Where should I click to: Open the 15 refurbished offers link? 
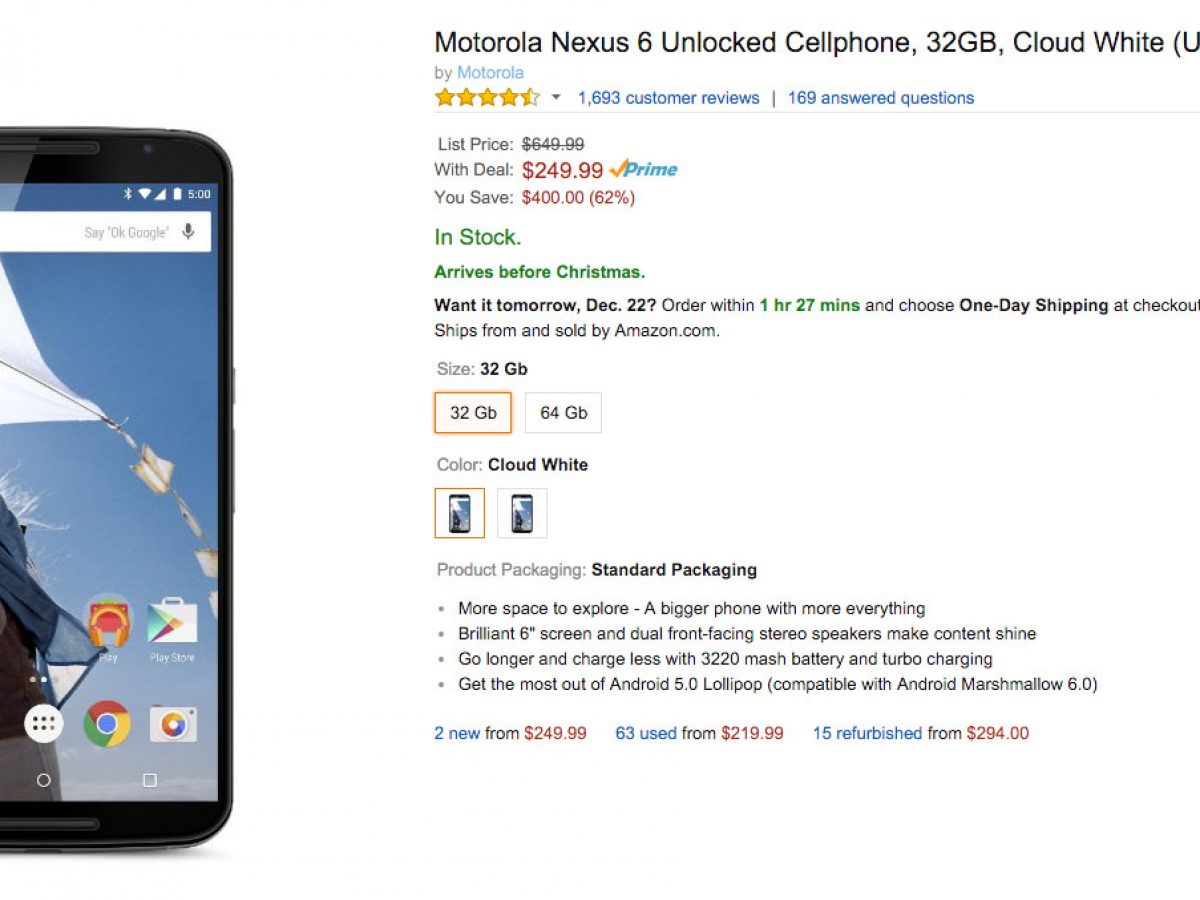click(x=866, y=733)
